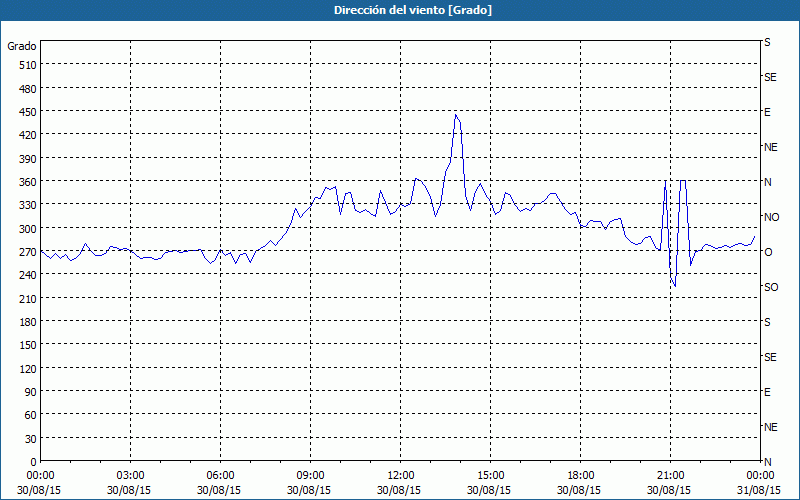Click the 510 value on the degree axis
Viewport: 800px width, 500px height.
pos(29,65)
